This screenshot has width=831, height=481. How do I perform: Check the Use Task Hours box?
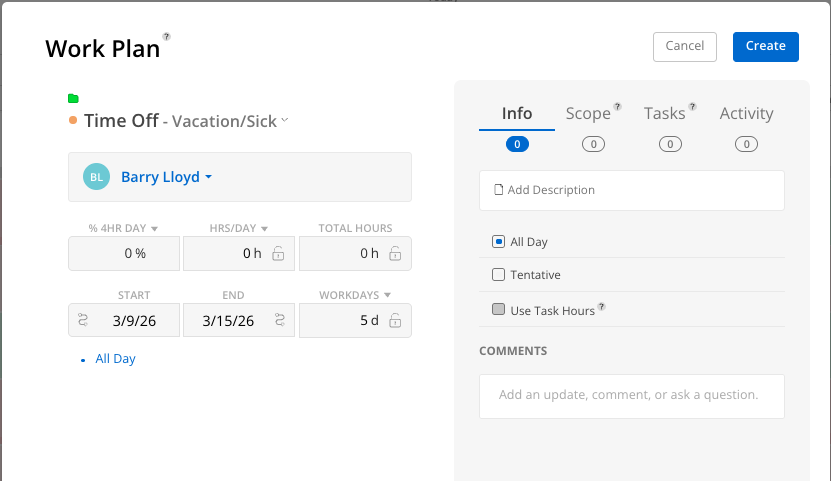[498, 310]
